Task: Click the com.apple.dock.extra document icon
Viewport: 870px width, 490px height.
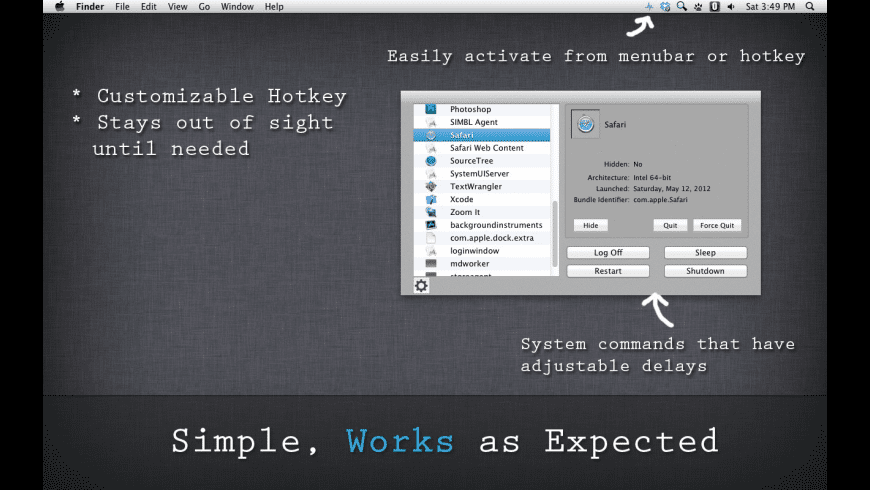Action: tap(431, 238)
